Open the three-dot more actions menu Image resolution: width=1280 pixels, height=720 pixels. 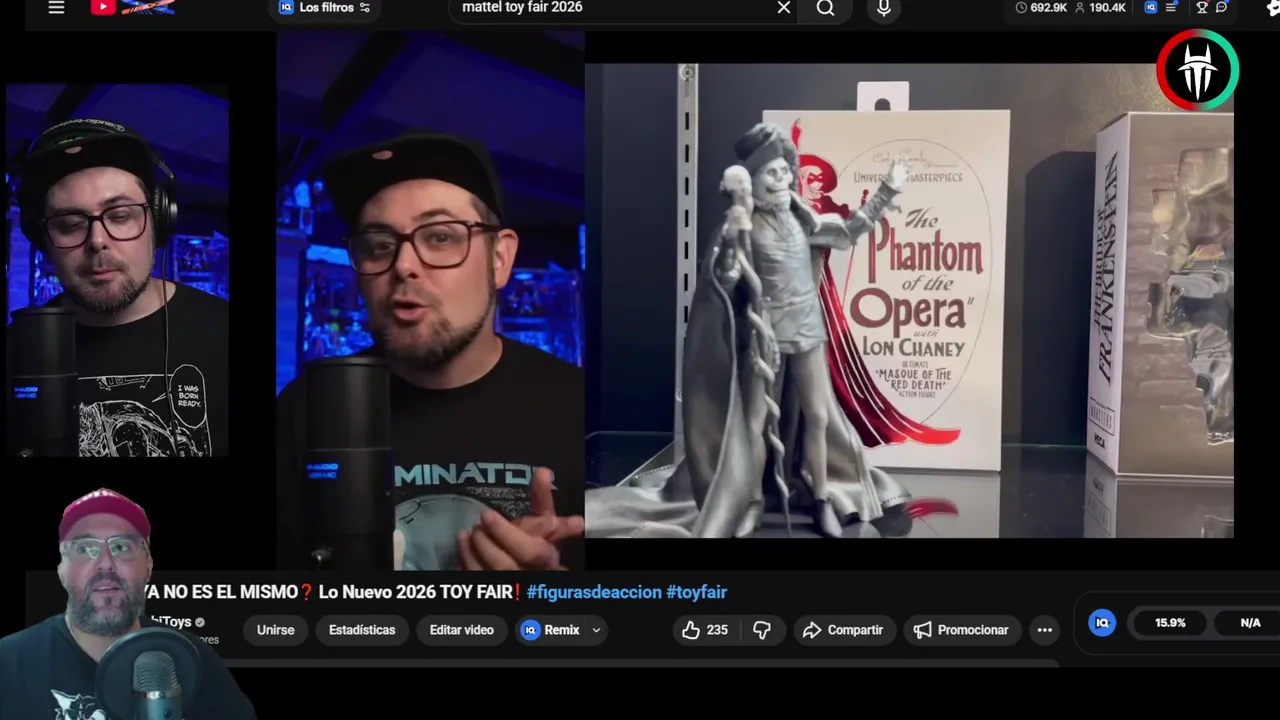point(1044,630)
